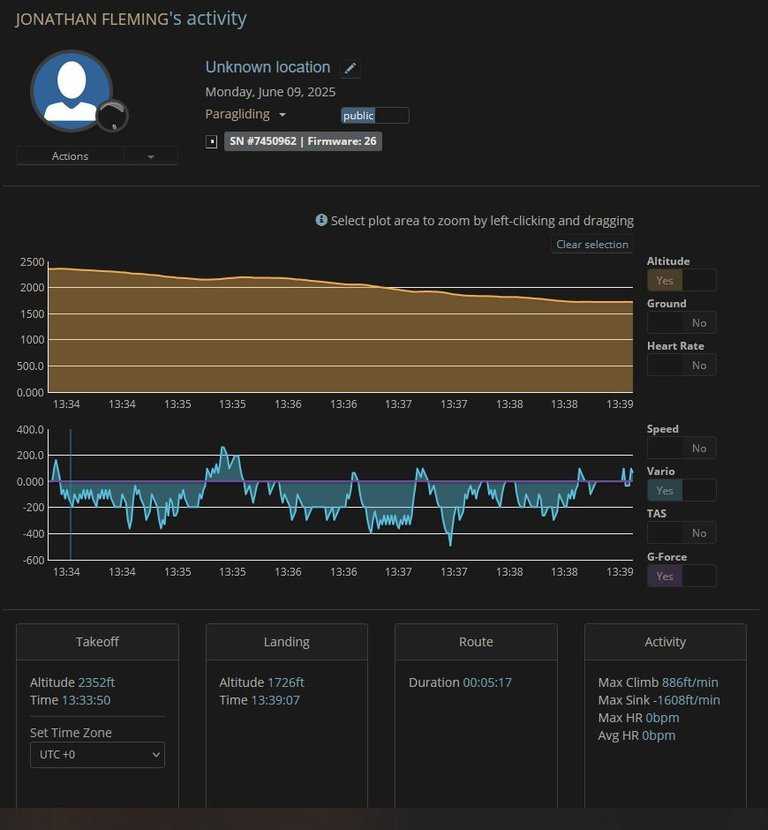This screenshot has width=768, height=830.
Task: Click the Max Sink value -1608ft/min
Action: point(686,700)
